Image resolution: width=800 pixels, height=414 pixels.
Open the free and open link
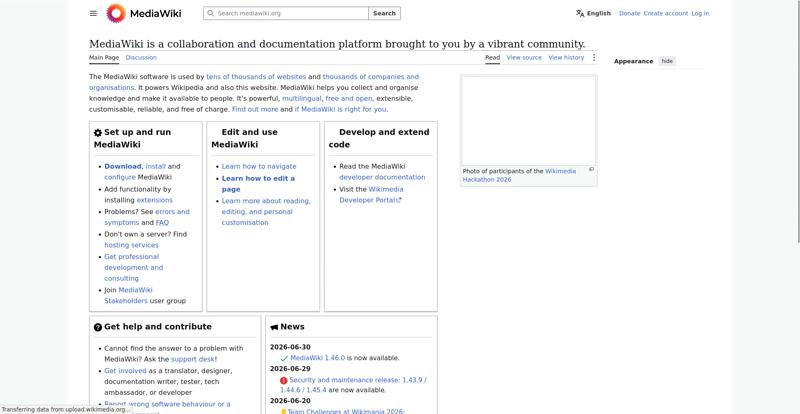[349, 99]
